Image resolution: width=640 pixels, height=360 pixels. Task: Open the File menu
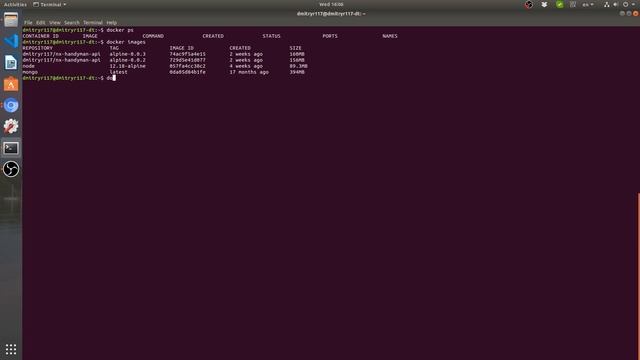click(x=28, y=23)
